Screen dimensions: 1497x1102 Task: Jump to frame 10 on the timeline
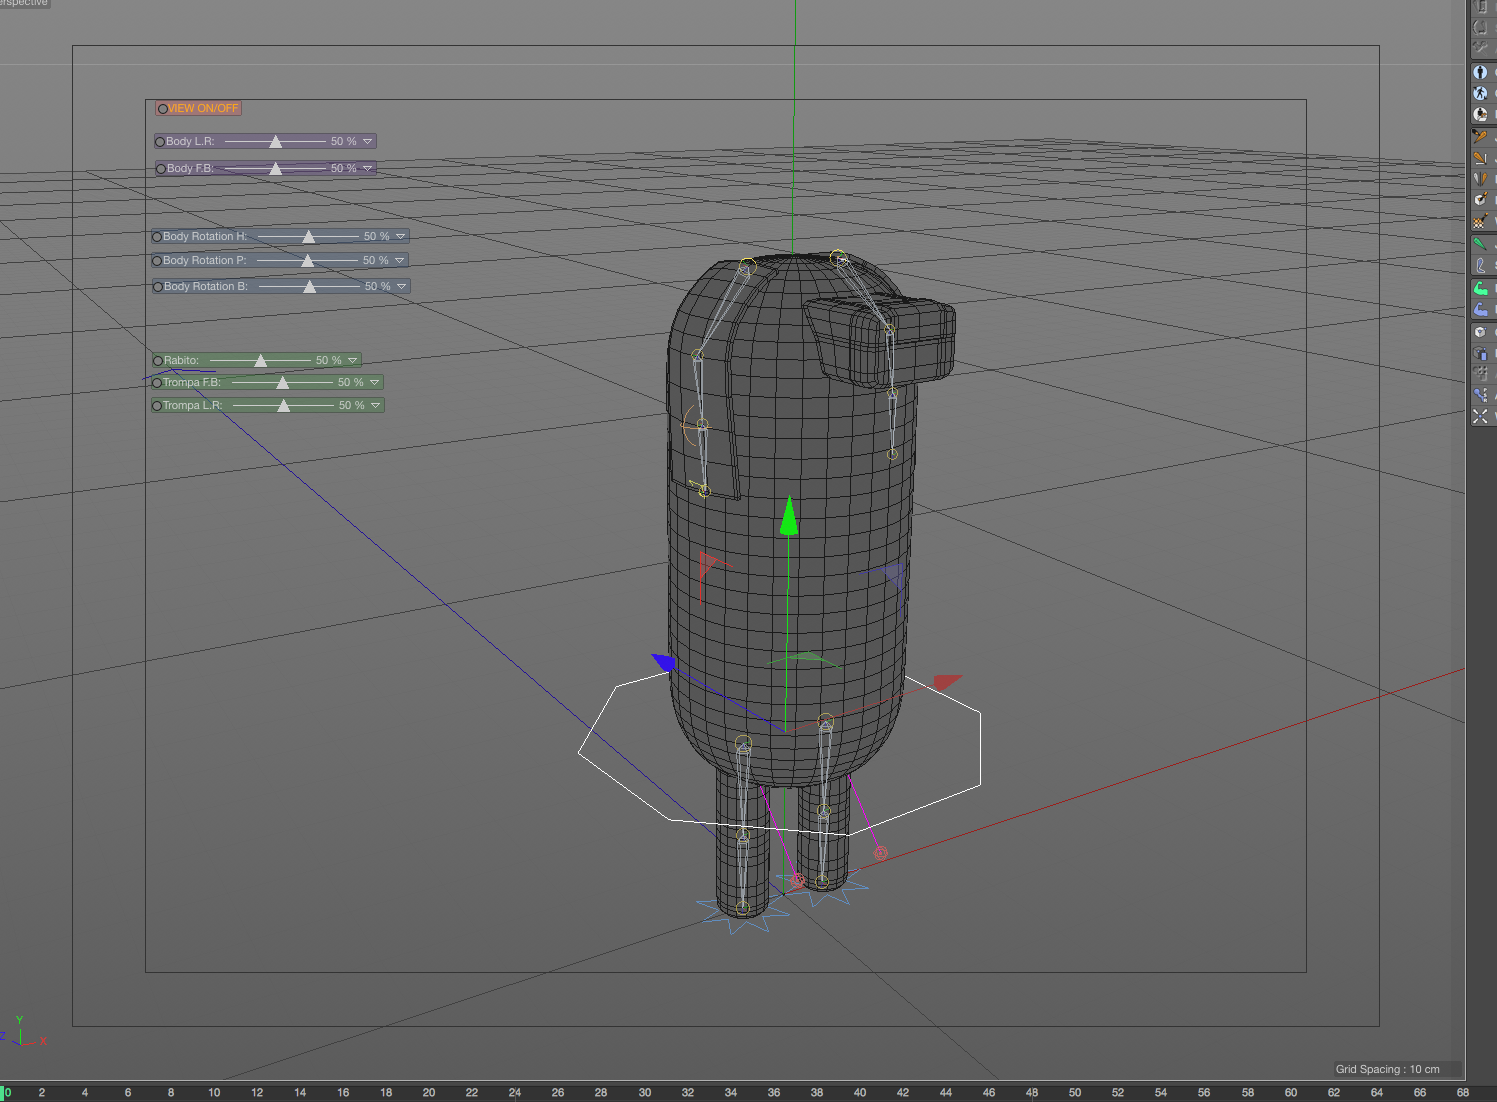tap(214, 1093)
